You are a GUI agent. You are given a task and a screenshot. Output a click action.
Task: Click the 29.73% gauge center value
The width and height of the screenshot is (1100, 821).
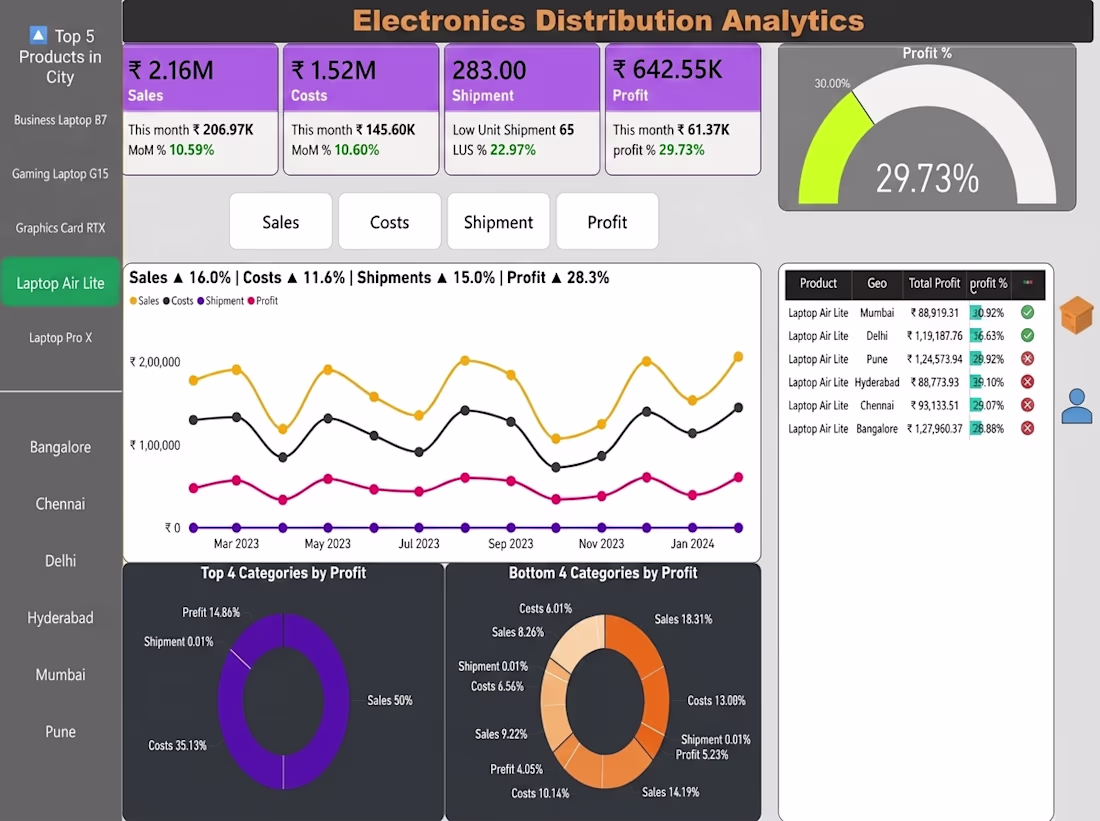point(927,178)
